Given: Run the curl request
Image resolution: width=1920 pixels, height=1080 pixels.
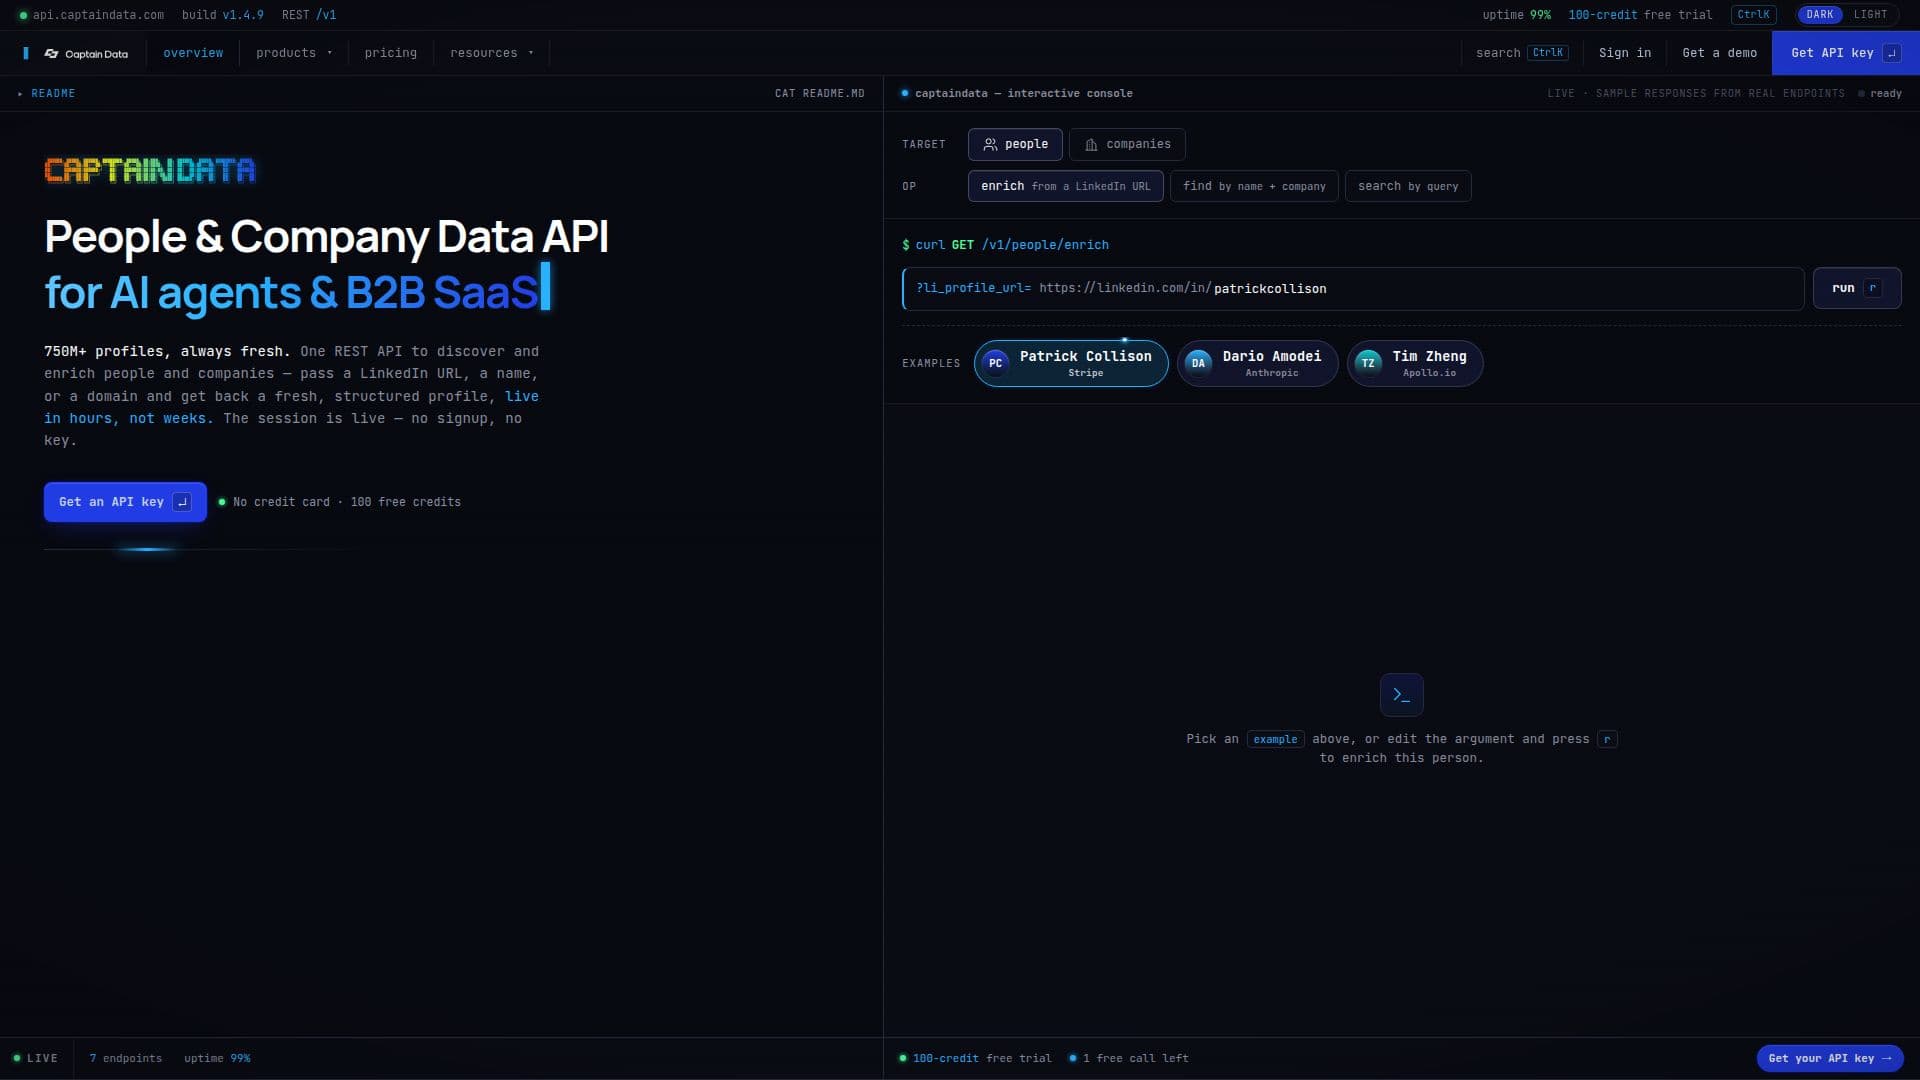Looking at the screenshot, I should coord(1856,288).
